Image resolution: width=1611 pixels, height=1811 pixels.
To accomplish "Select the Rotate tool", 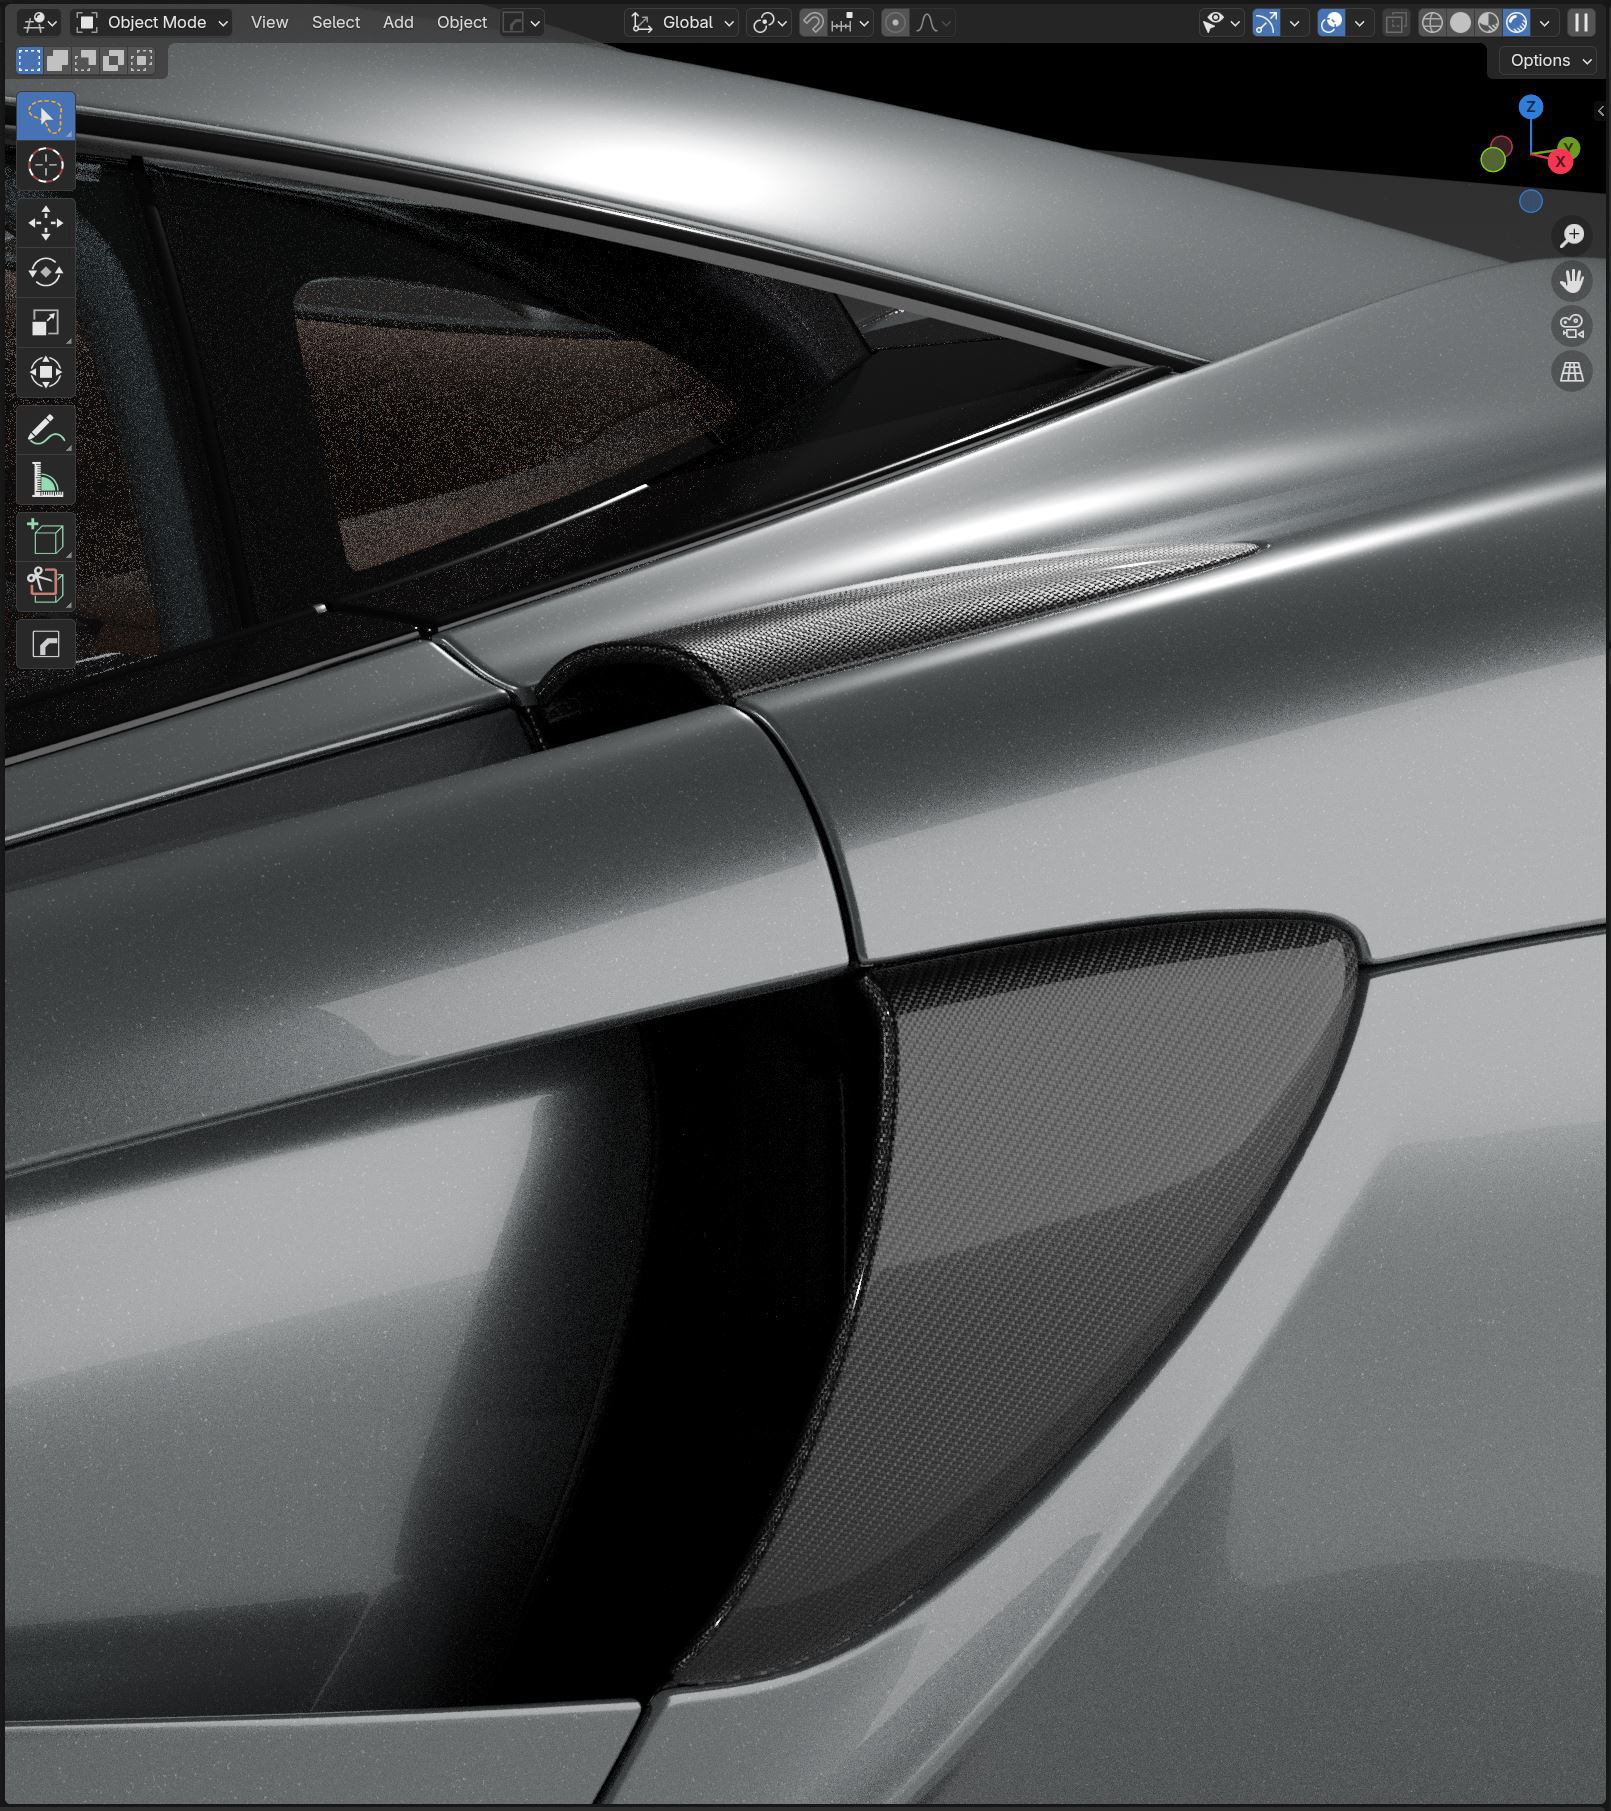I will pyautogui.click(x=45, y=272).
